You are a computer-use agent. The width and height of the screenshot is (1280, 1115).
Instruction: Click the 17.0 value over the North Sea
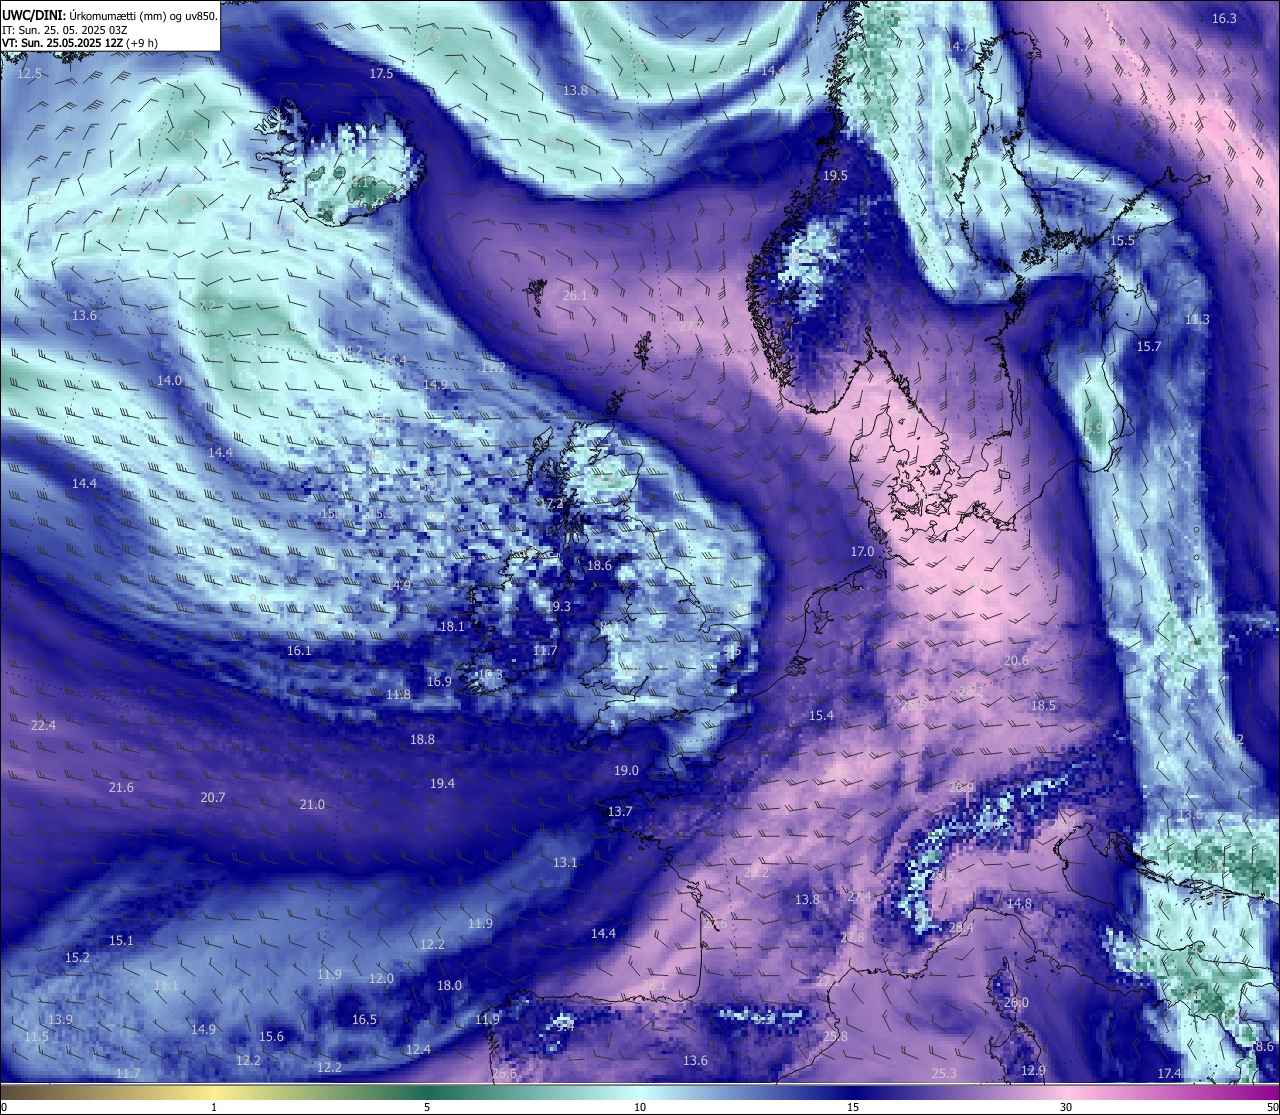(862, 552)
